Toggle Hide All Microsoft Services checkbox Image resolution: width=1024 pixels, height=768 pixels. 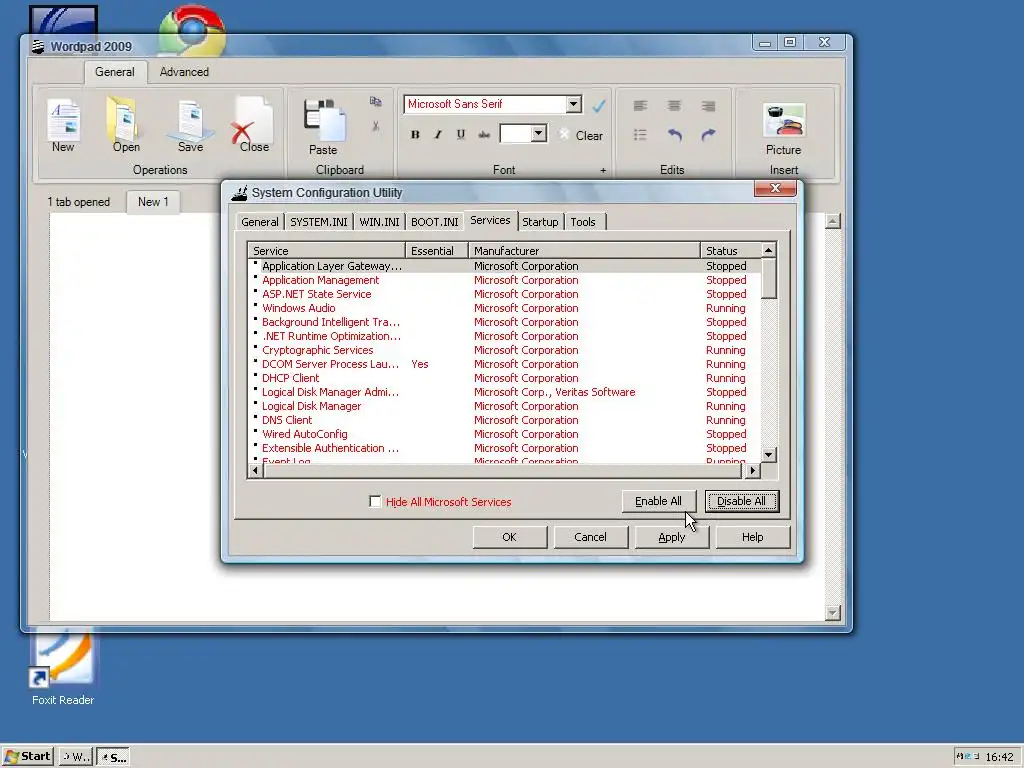375,502
